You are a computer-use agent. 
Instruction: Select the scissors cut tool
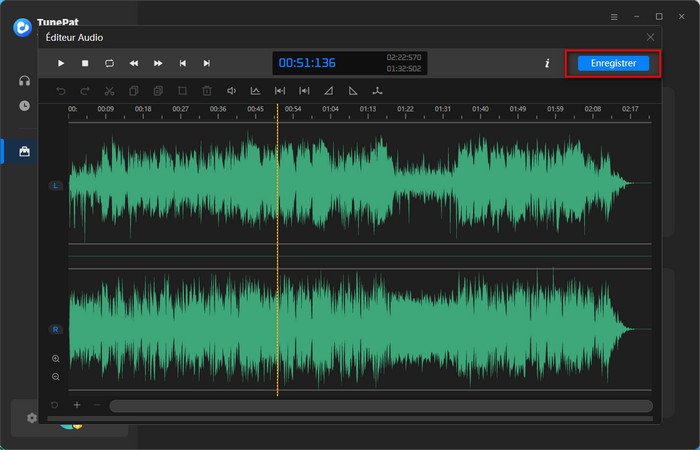[x=109, y=91]
